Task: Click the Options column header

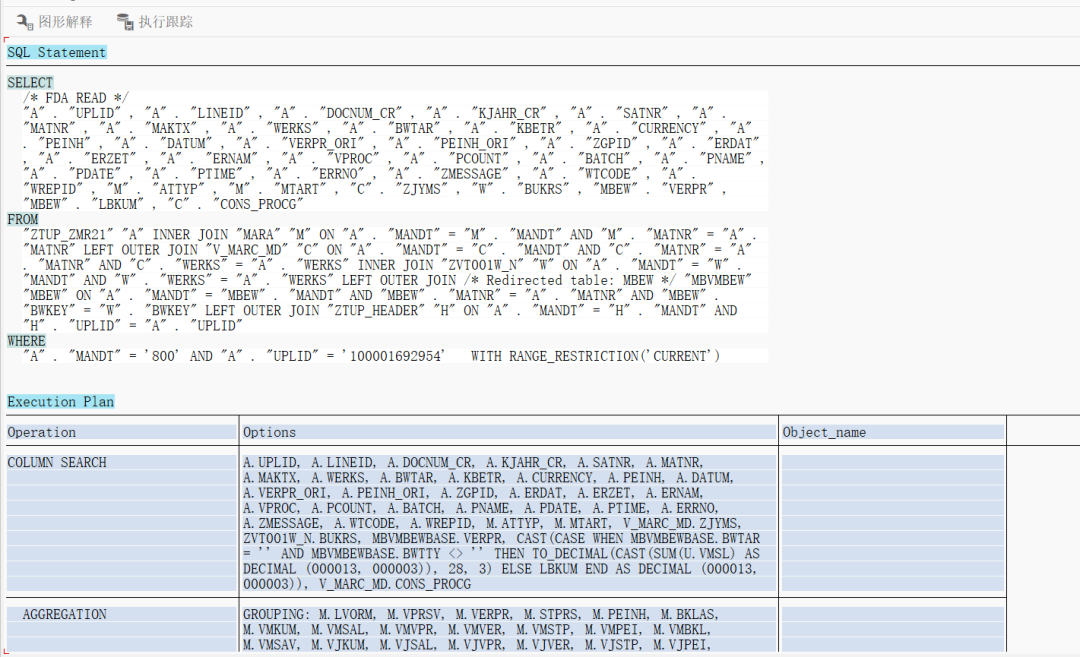Action: tap(509, 432)
